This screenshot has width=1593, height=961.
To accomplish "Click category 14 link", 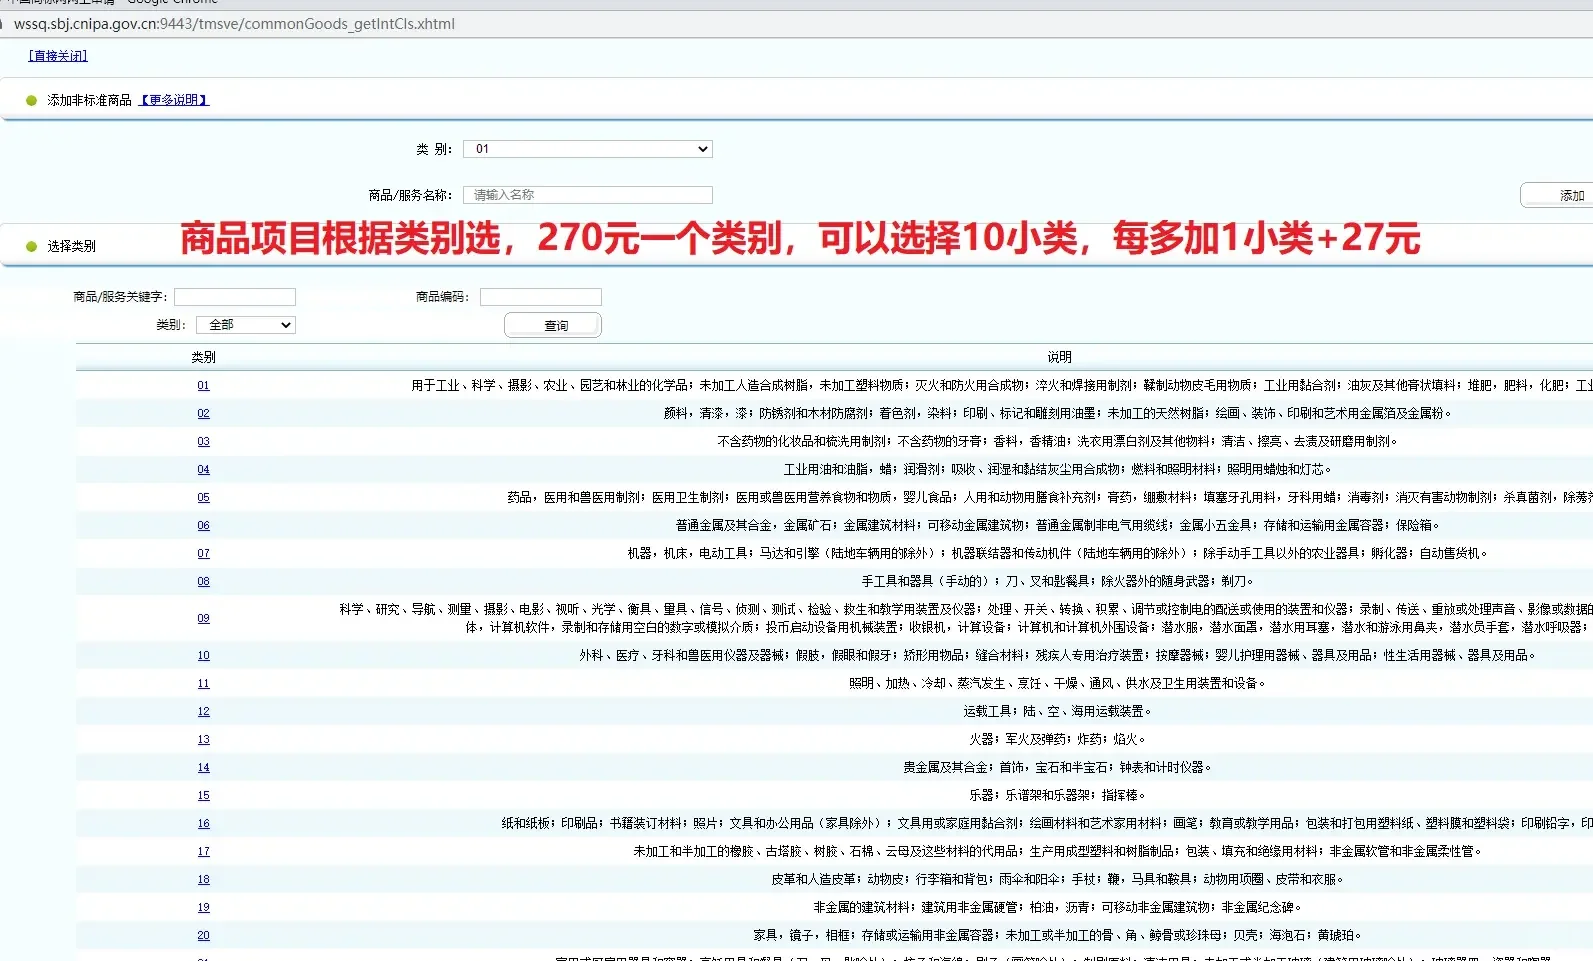I will (203, 768).
